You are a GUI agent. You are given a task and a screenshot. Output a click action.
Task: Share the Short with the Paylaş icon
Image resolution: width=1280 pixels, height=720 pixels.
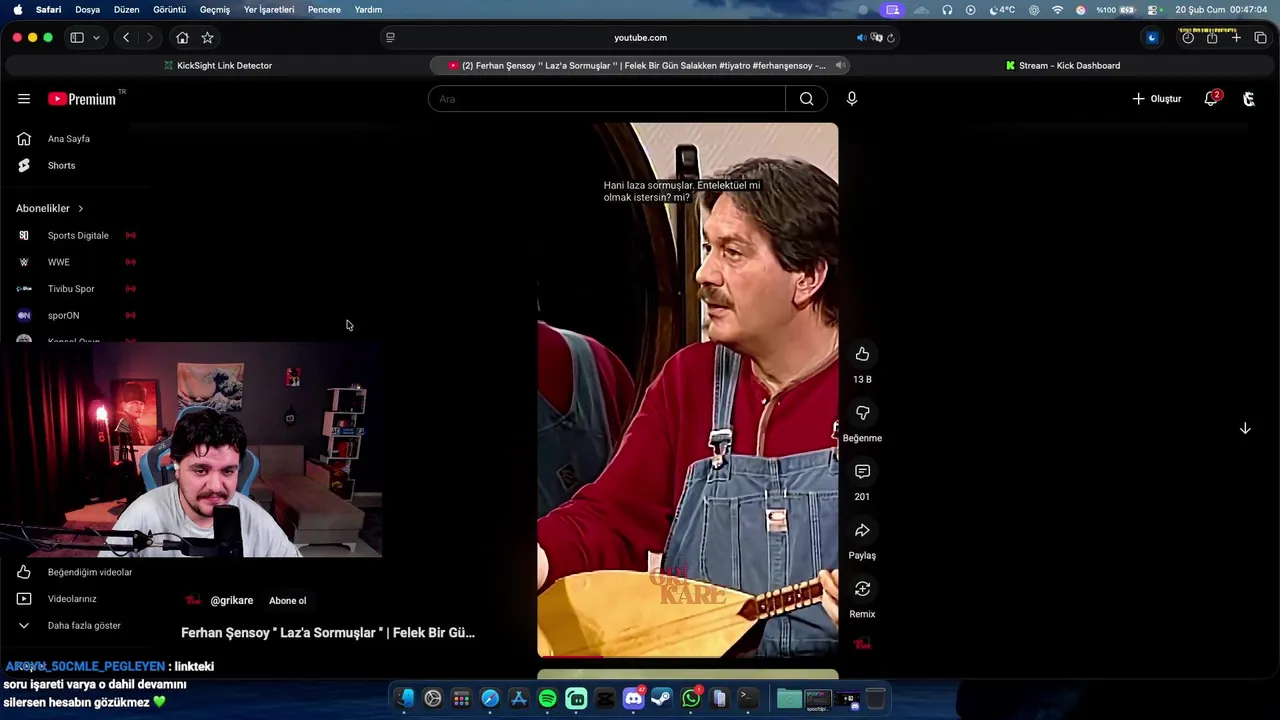pyautogui.click(x=862, y=530)
